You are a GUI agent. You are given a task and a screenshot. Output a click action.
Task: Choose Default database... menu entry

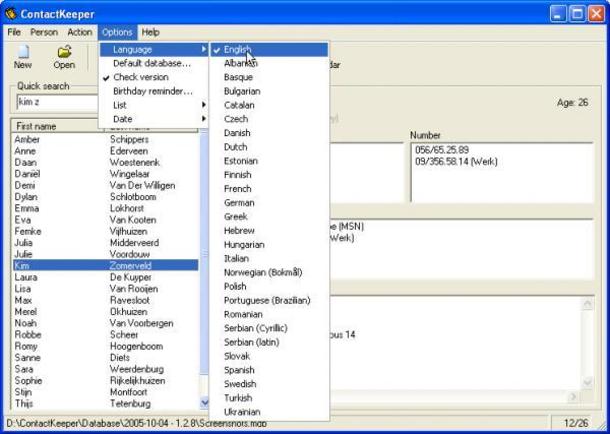153,63
